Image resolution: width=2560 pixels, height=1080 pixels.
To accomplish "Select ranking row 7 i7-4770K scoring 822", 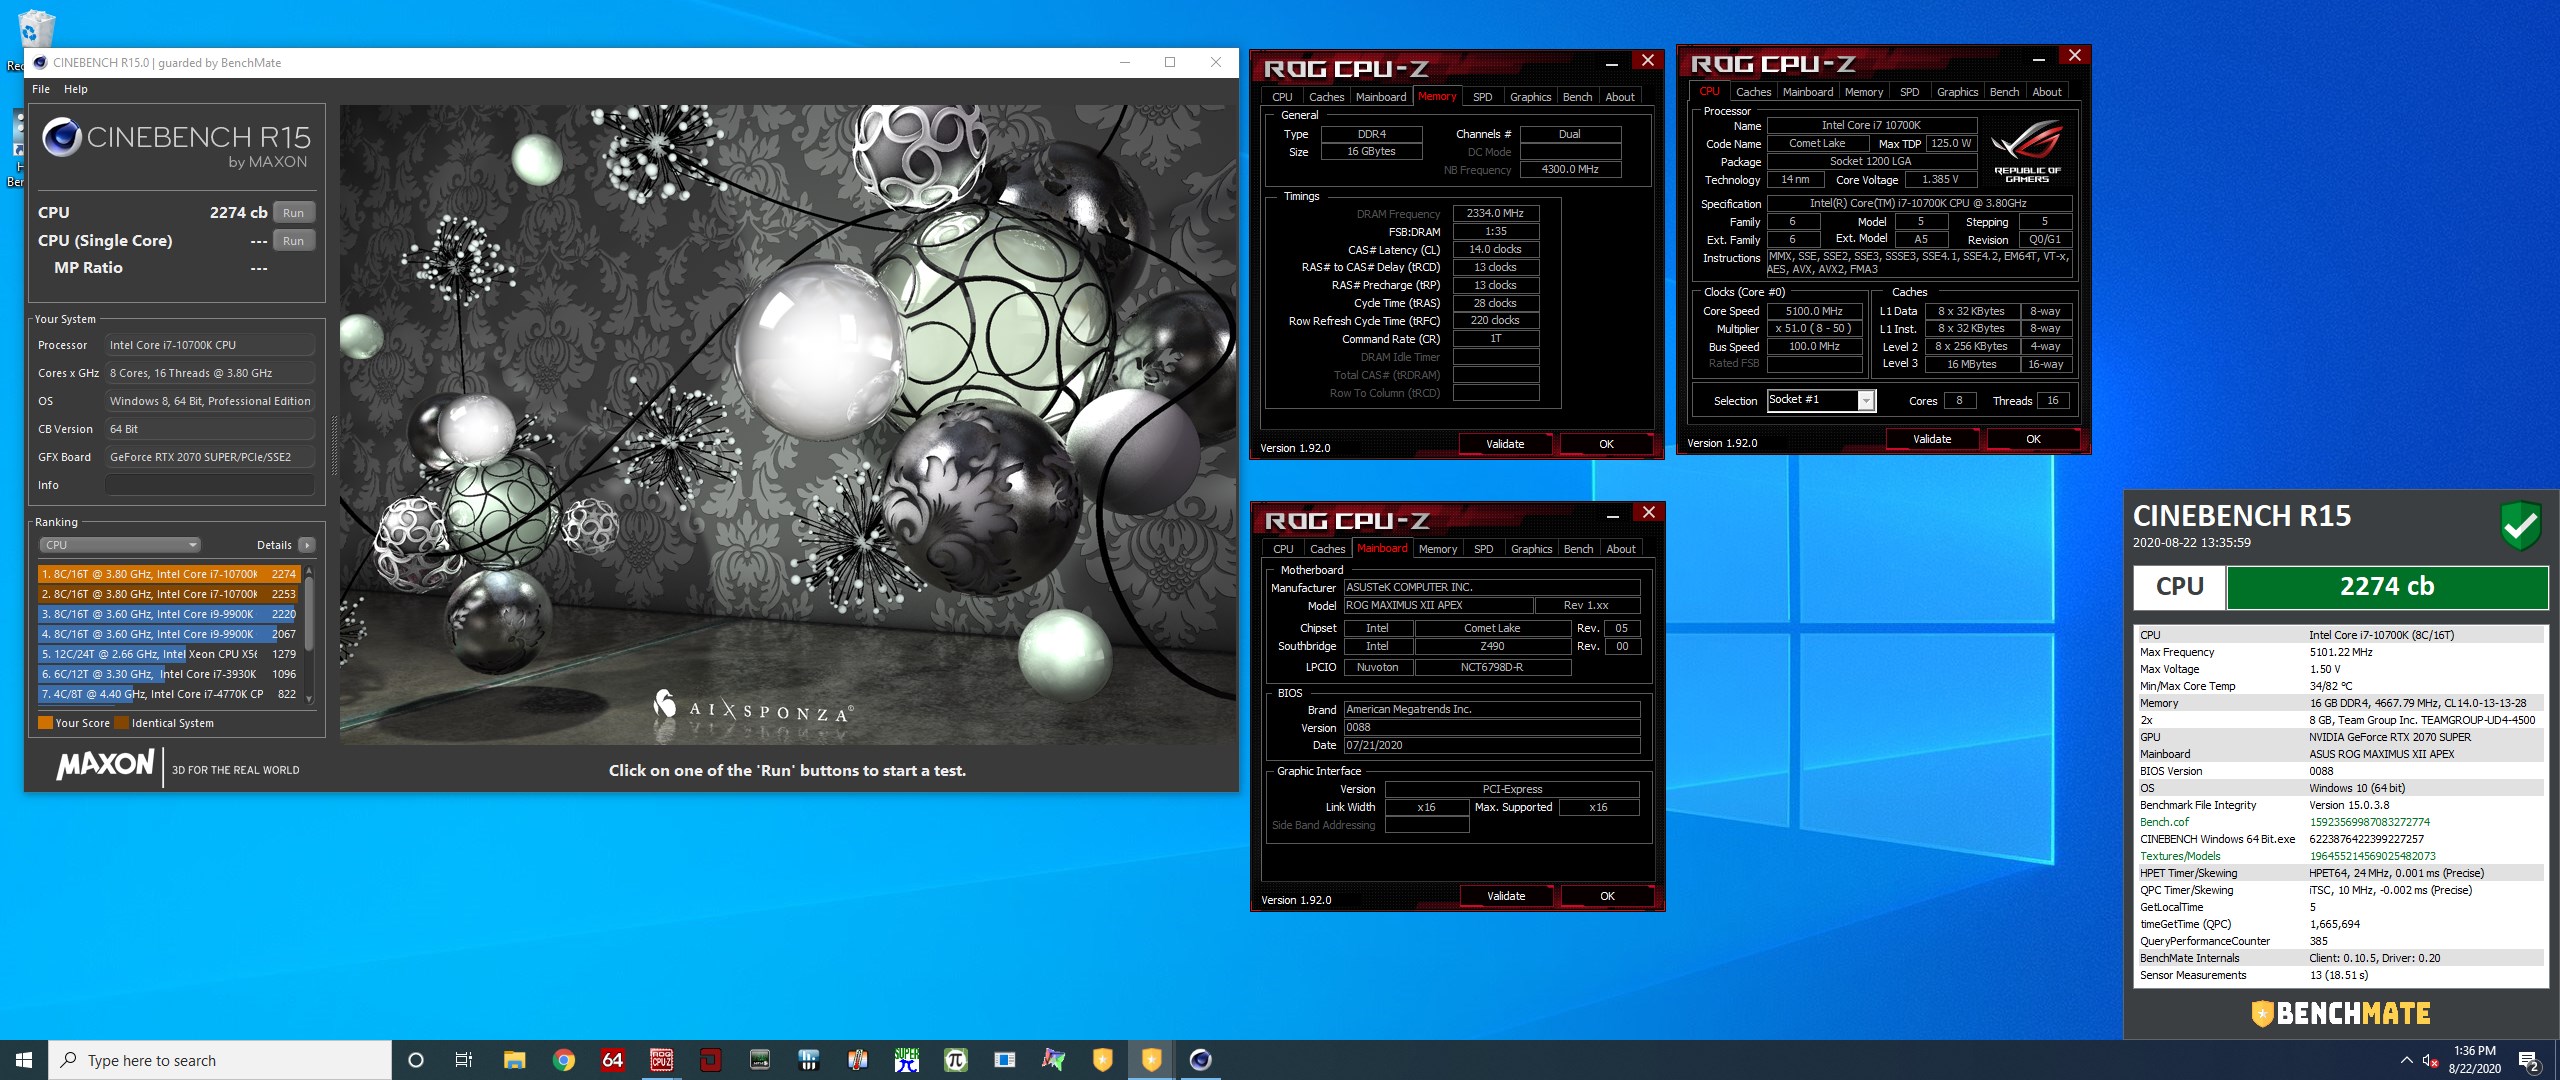I will (169, 694).
